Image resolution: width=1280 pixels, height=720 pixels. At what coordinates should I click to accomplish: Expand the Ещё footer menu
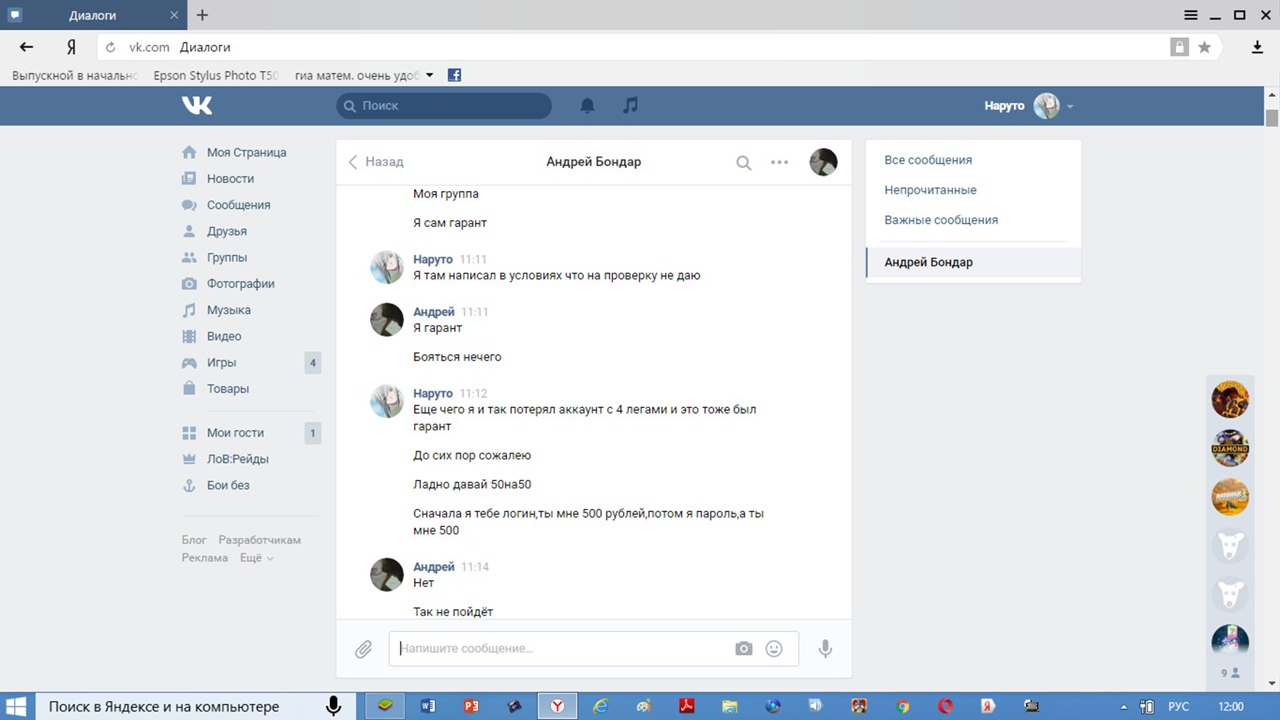(255, 558)
